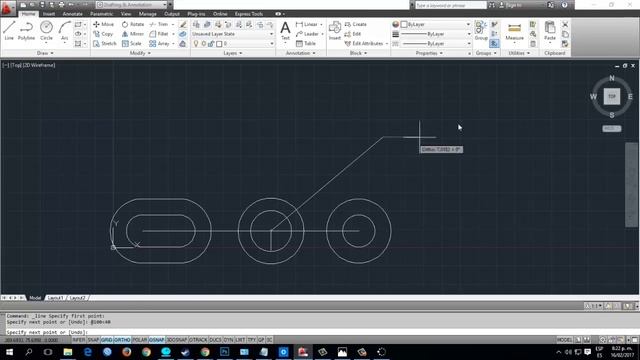640x360 pixels.
Task: Choose the Move command
Action: [x=103, y=24]
